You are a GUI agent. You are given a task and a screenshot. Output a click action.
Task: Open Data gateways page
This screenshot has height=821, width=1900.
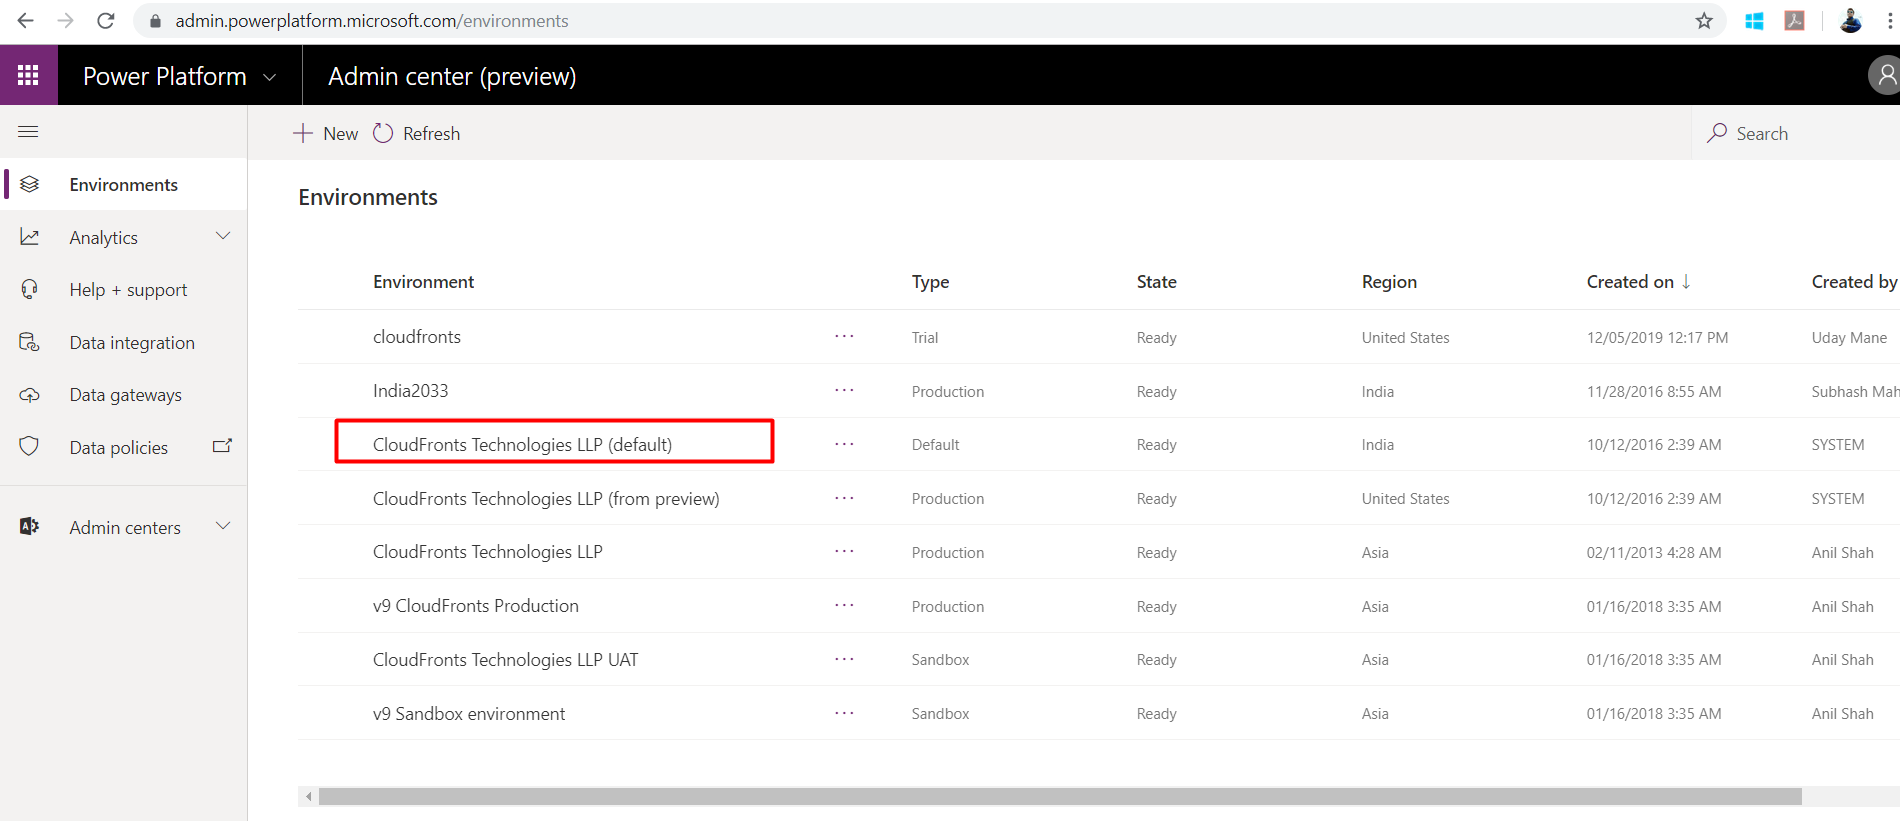126,395
